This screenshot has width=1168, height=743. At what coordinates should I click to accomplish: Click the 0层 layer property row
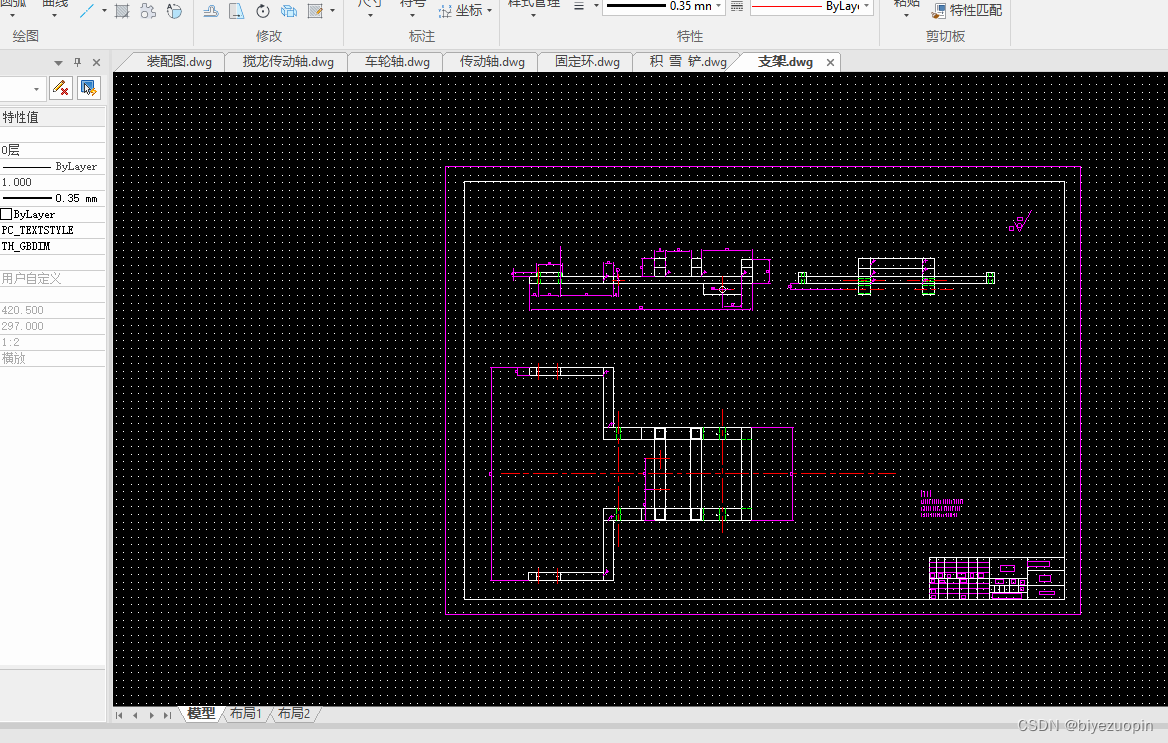(52, 151)
